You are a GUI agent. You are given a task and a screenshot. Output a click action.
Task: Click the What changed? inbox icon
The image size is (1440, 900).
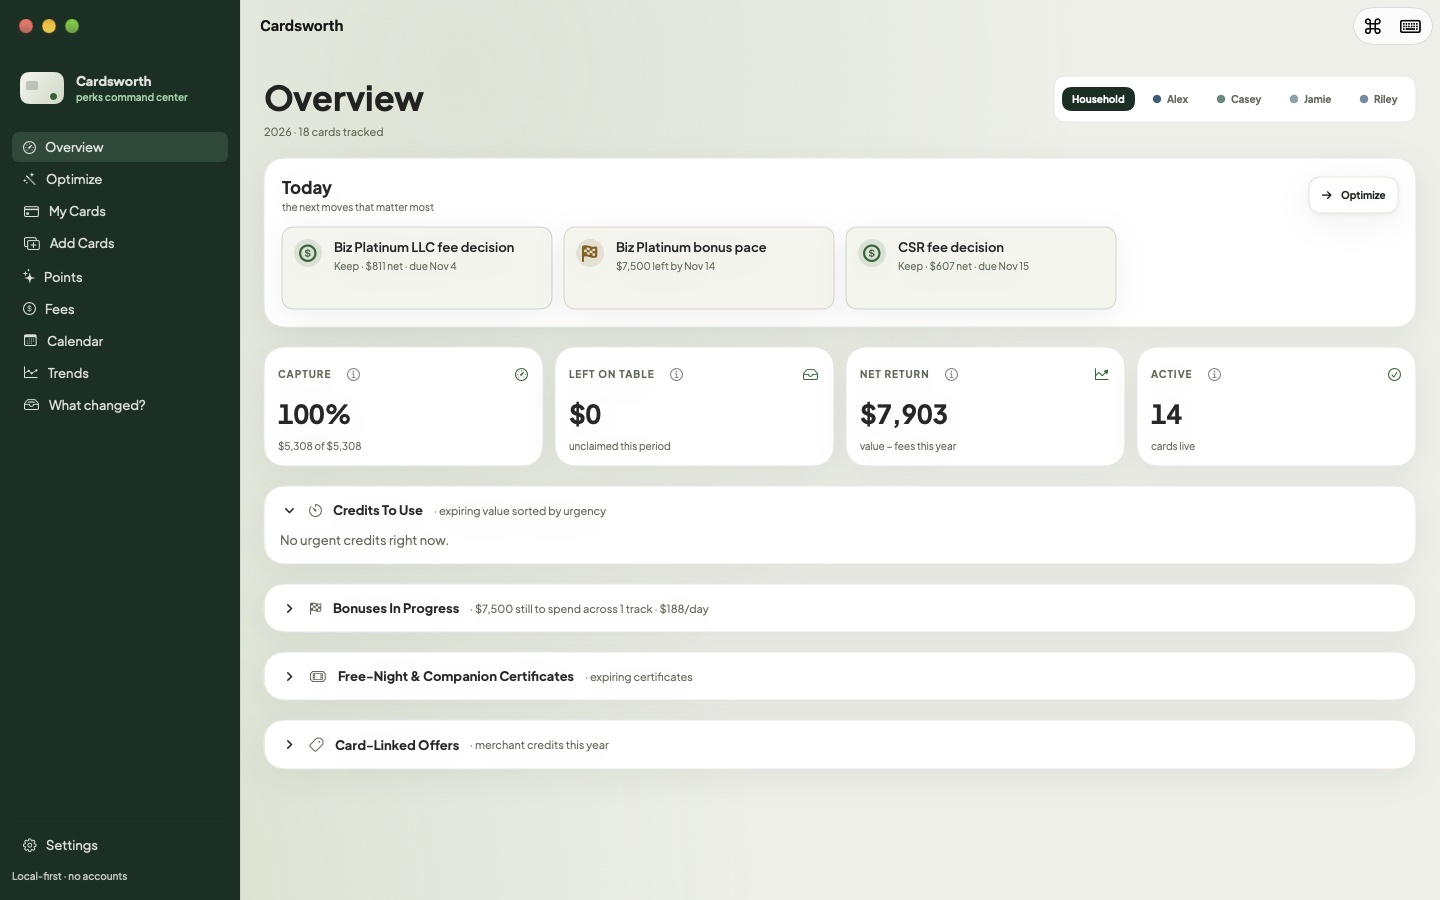tap(31, 405)
